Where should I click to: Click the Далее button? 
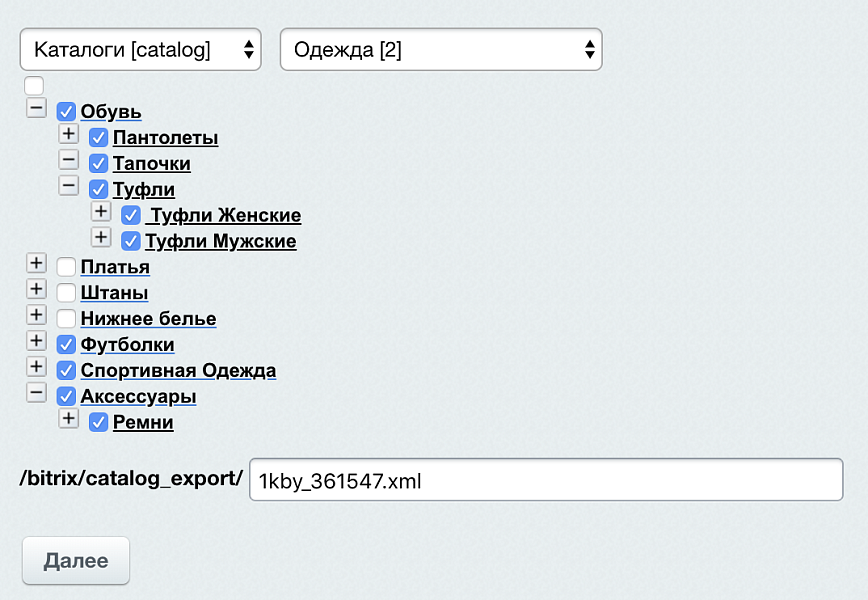tap(75, 560)
